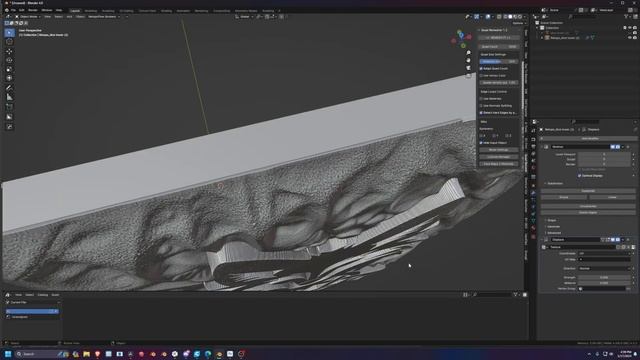The image size is (640, 360).
Task: Click the Windows Start button
Action: [7, 354]
